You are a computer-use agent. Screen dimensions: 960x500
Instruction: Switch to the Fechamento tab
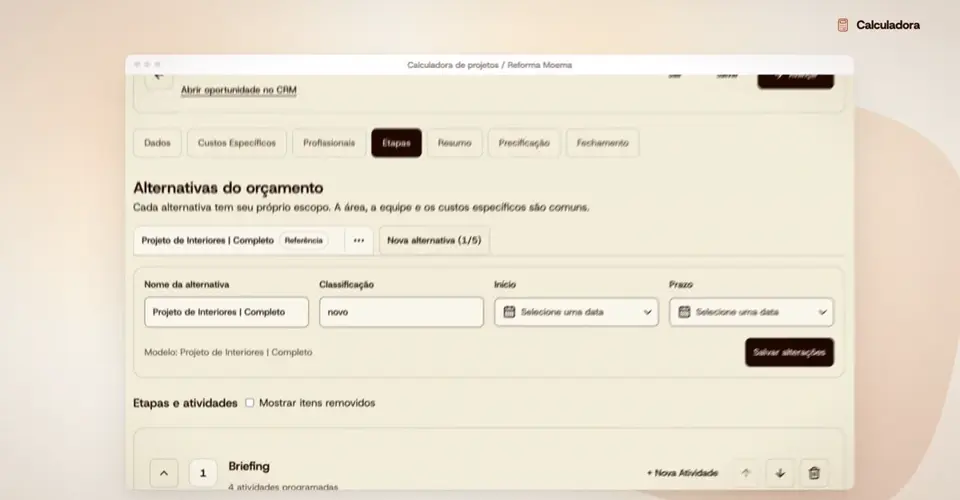[602, 143]
